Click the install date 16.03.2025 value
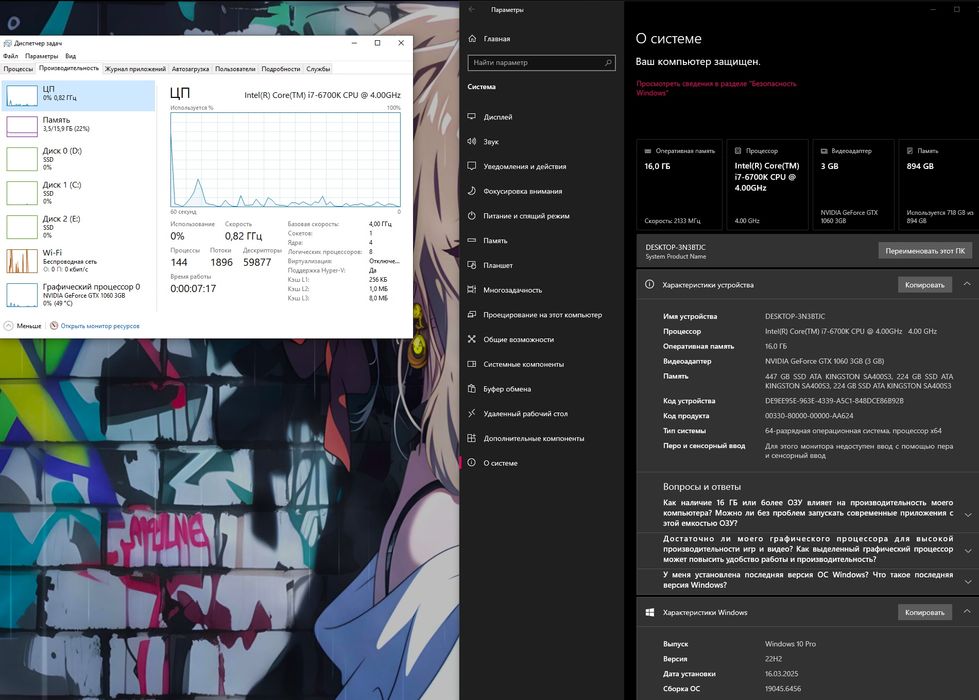Image resolution: width=979 pixels, height=700 pixels. click(x=781, y=674)
